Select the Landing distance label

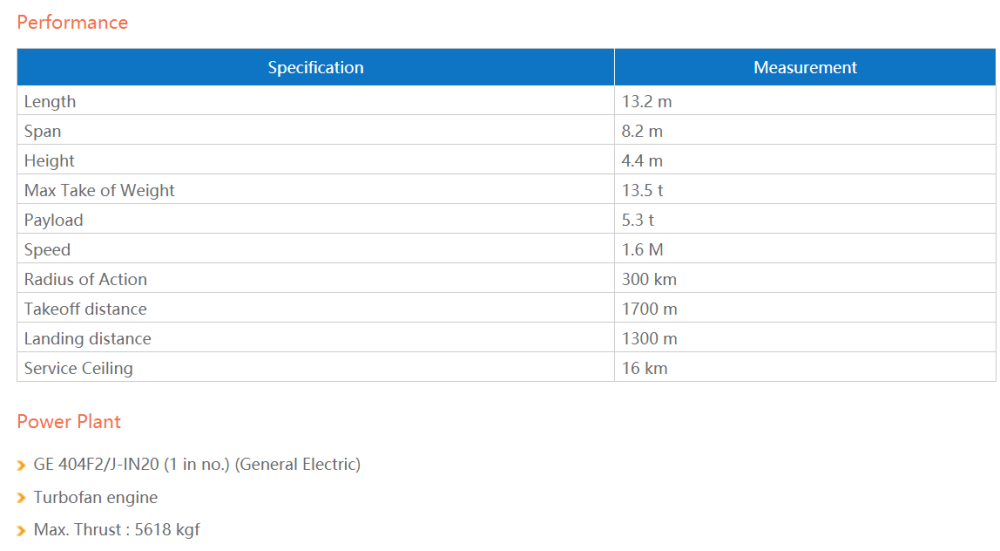87,339
